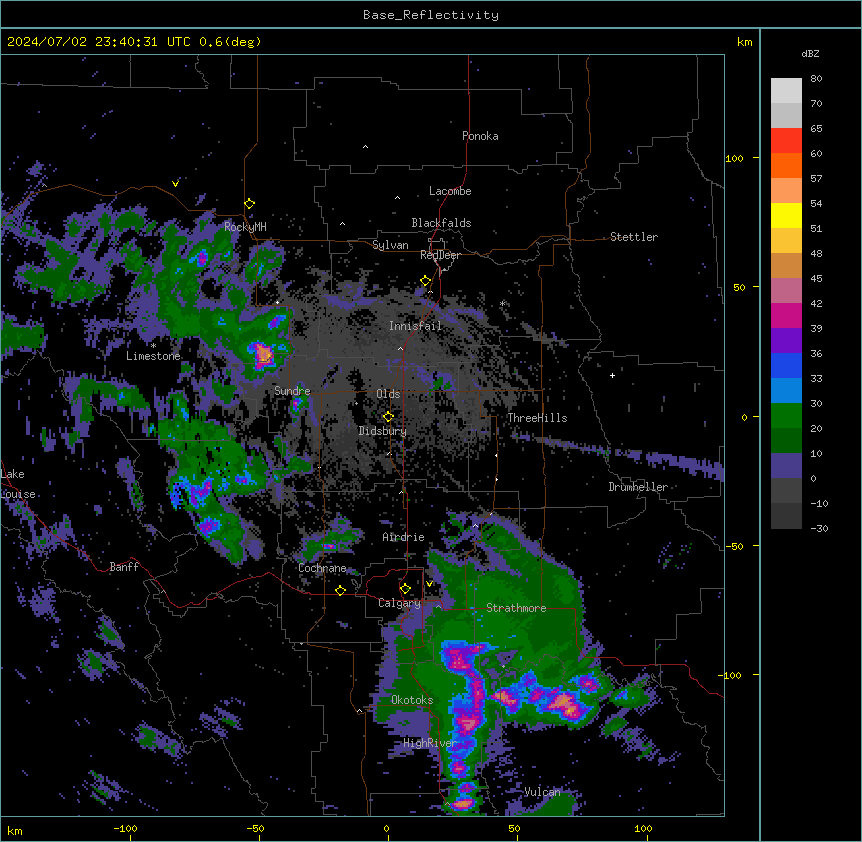The height and width of the screenshot is (842, 862).
Task: Pick the magenta swatch between 42 and 39
Action: click(x=786, y=315)
